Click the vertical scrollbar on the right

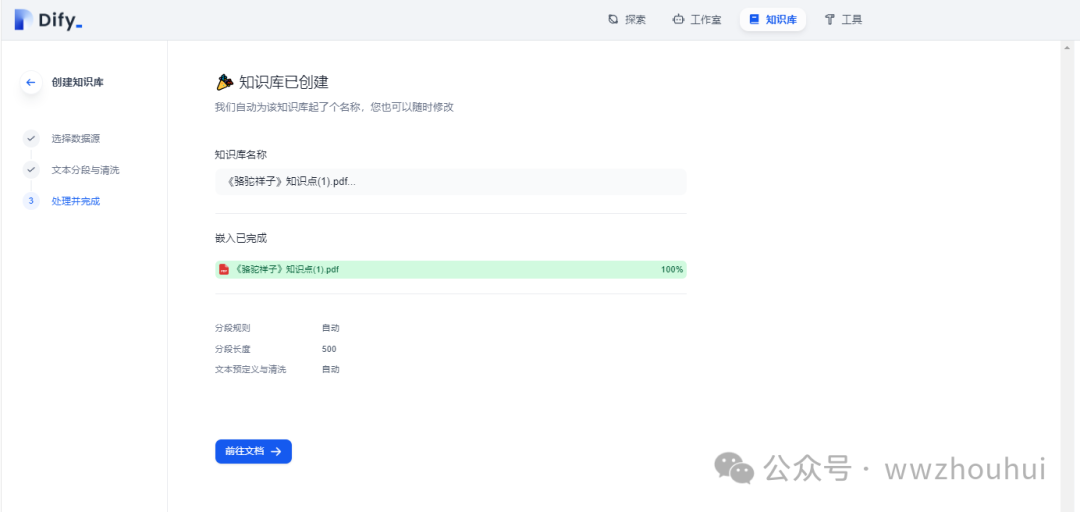click(x=1069, y=270)
